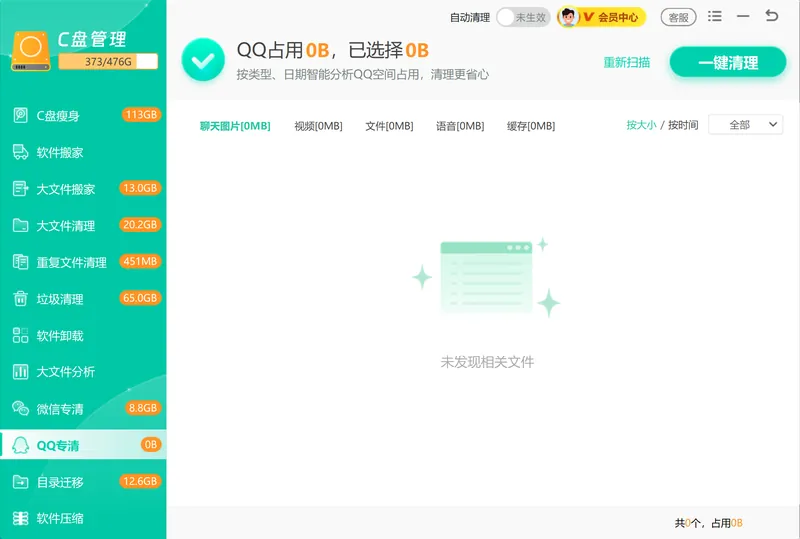Click the C盘管理 title text
This screenshot has width=800, height=539.
point(92,39)
